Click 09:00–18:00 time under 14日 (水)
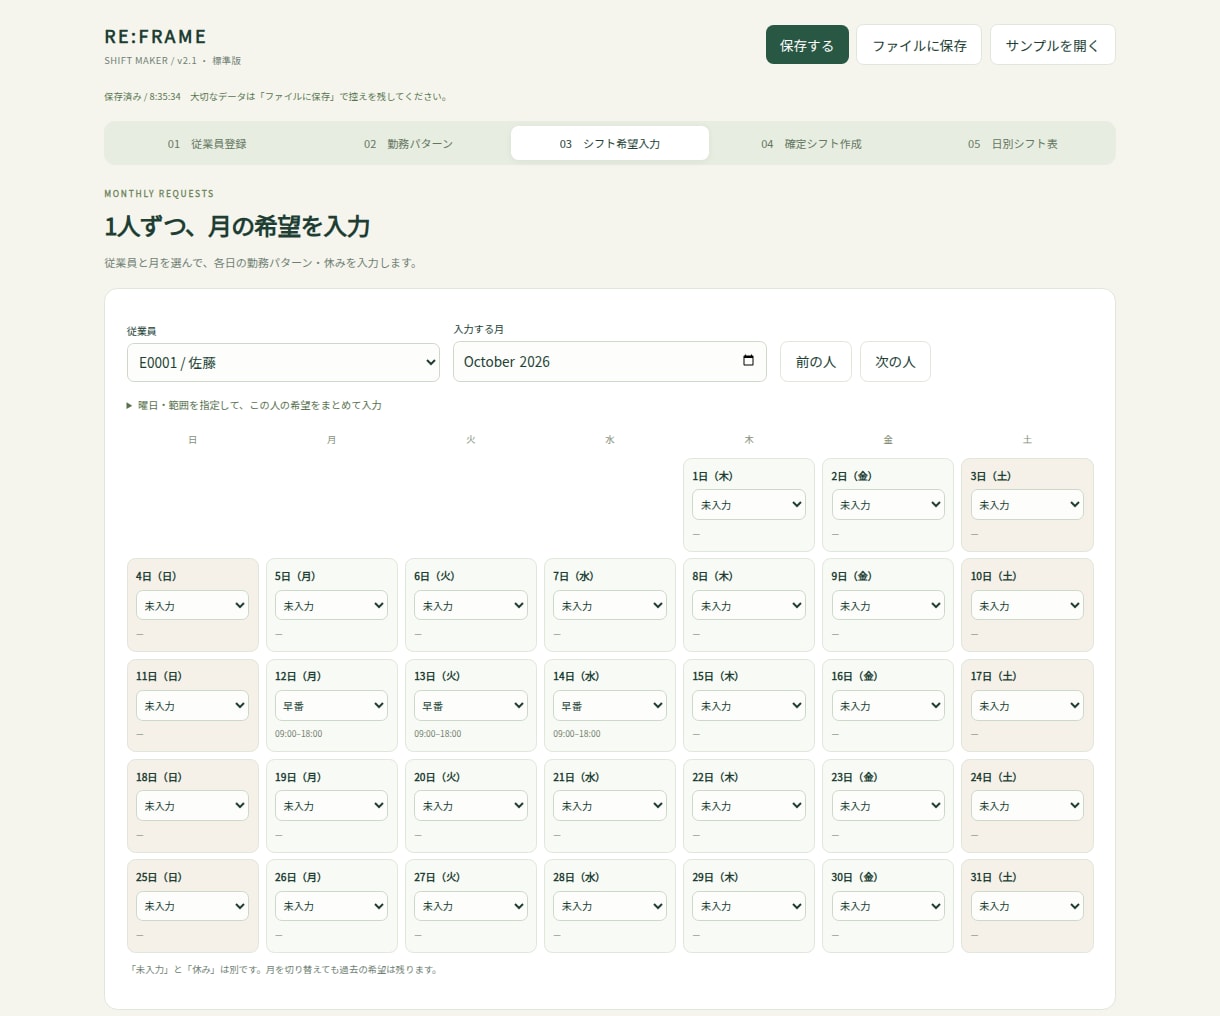This screenshot has height=1016, width=1220. click(576, 734)
